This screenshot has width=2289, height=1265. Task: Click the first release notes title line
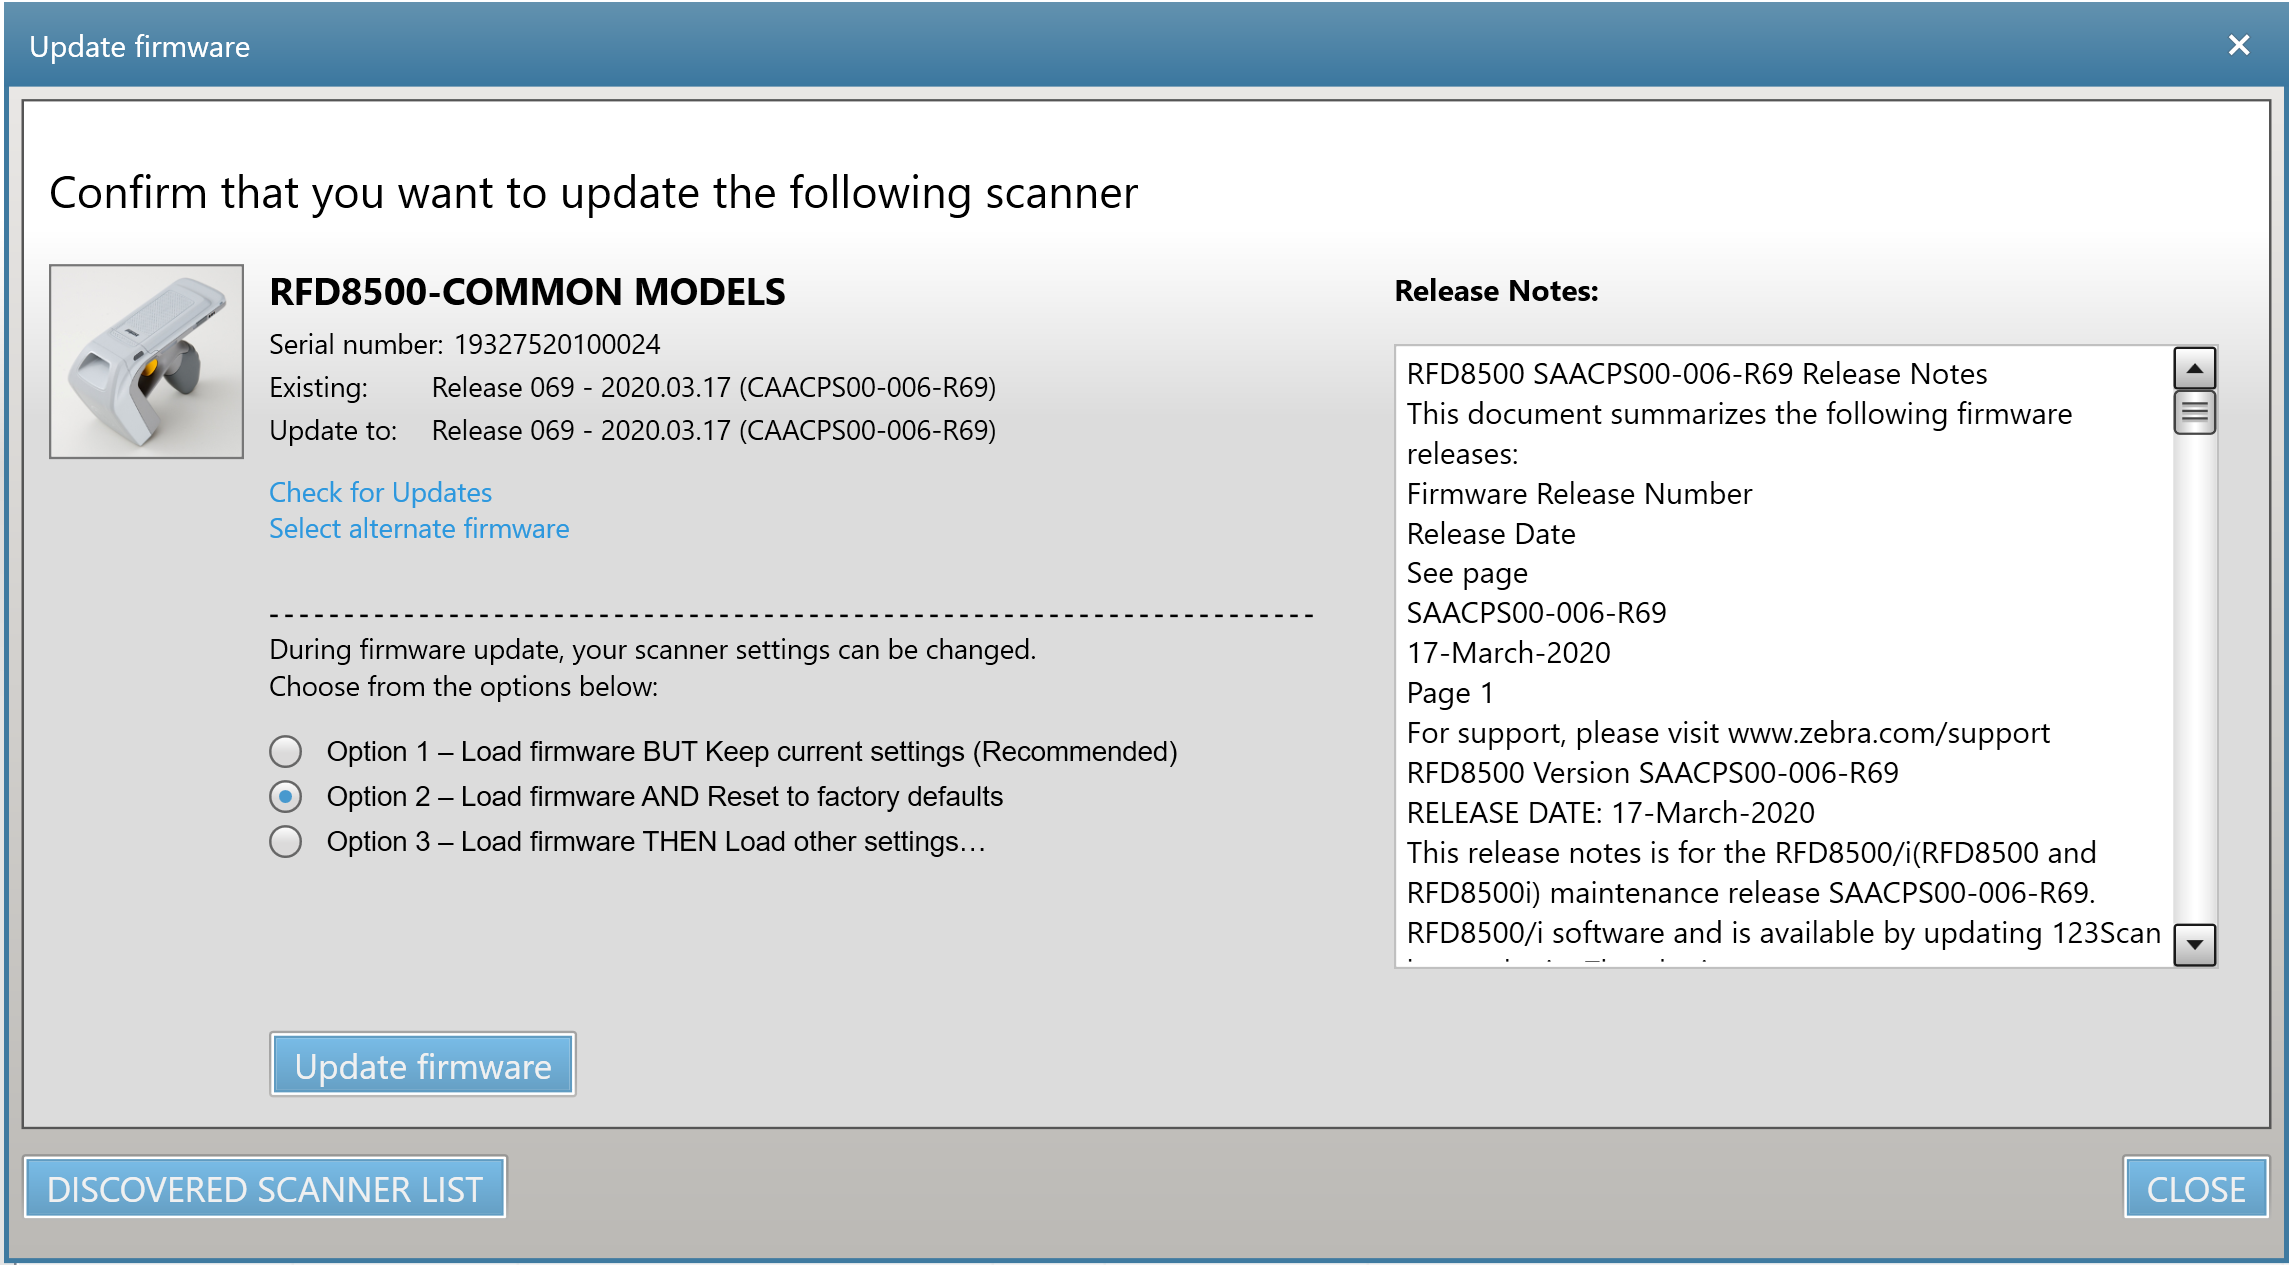click(1696, 374)
